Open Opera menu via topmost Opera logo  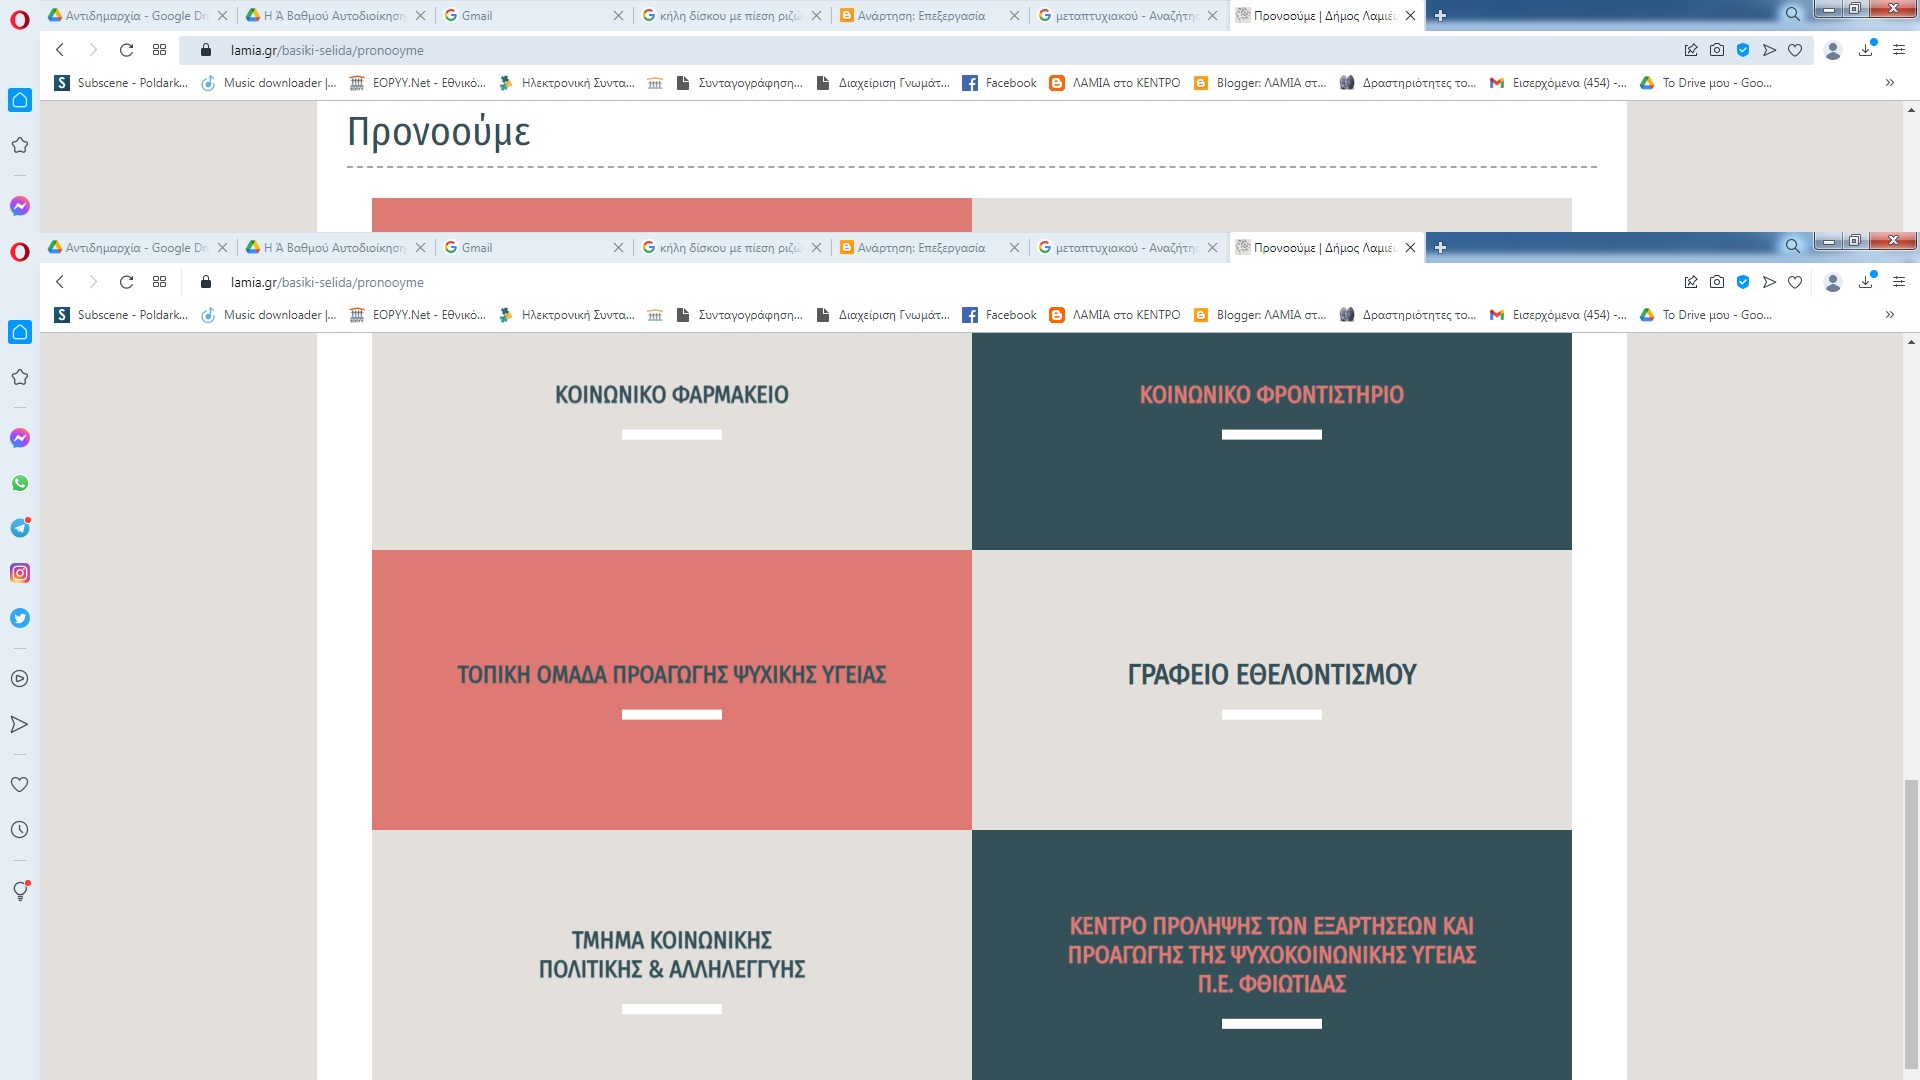click(19, 19)
